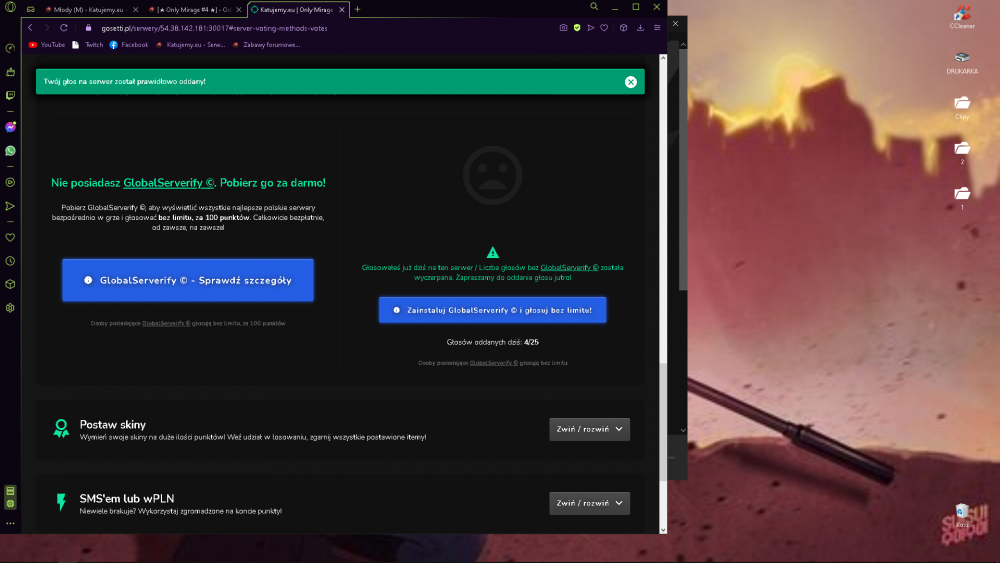Open Easy Setup sliders menu icon
The image size is (1000, 563).
(x=657, y=28)
